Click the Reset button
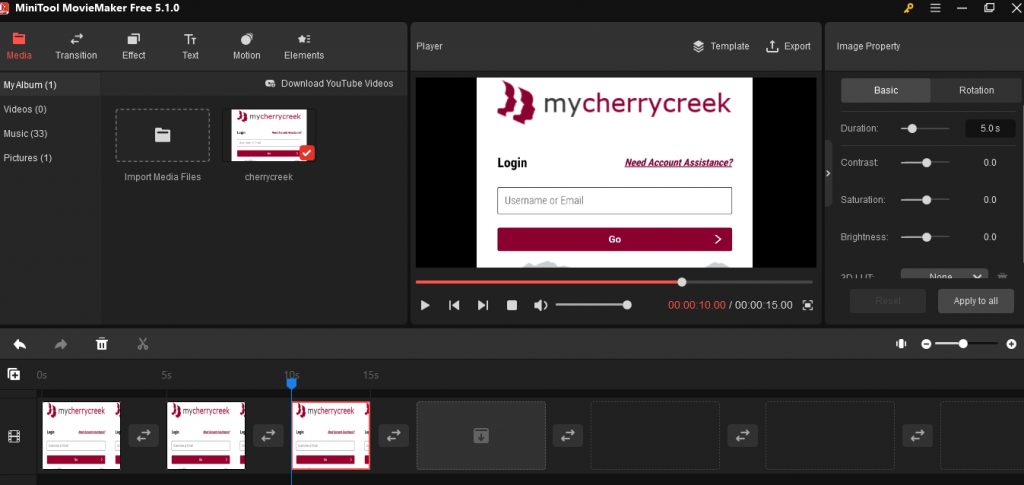The width and height of the screenshot is (1024, 485). 888,301
